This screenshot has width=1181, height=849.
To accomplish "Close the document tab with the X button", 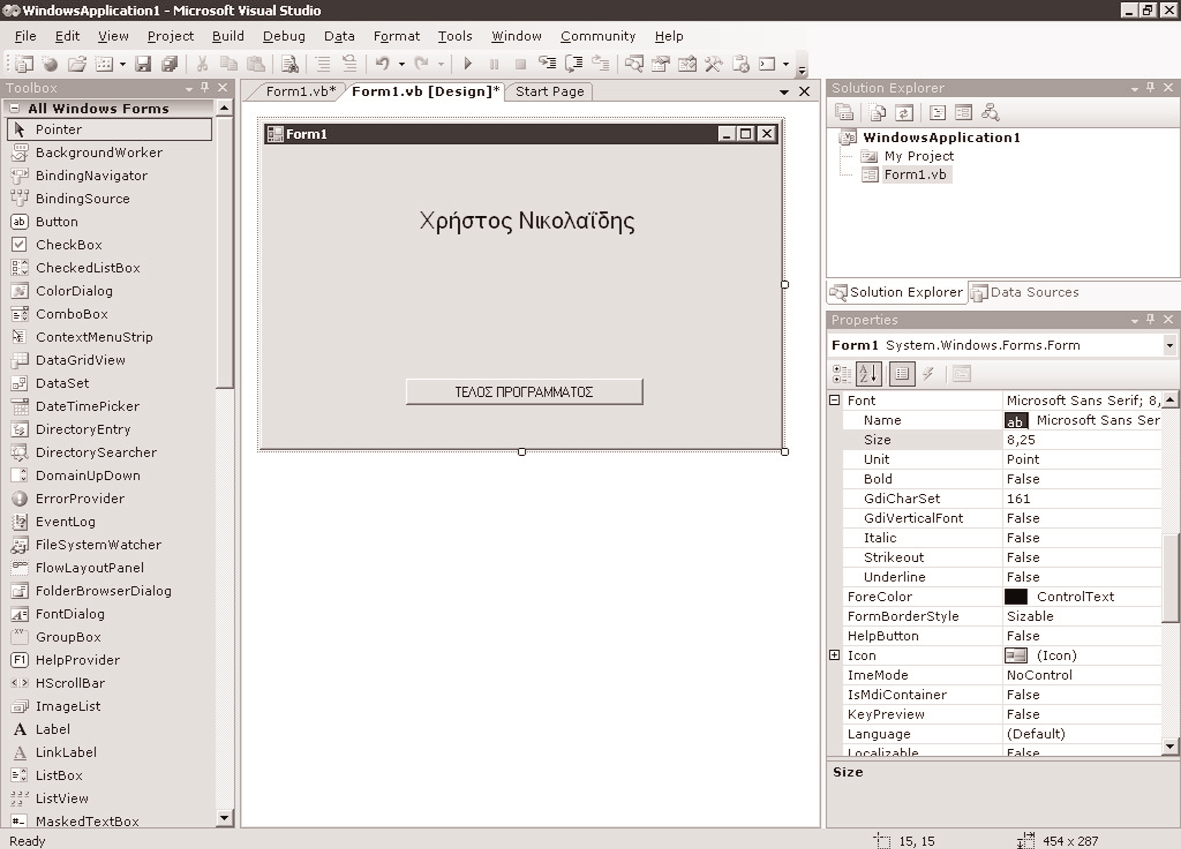I will tap(804, 91).
